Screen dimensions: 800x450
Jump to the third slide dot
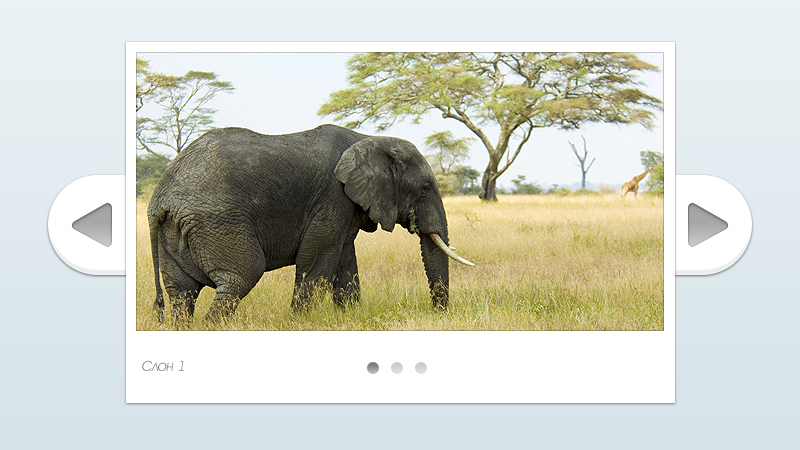coord(421,368)
